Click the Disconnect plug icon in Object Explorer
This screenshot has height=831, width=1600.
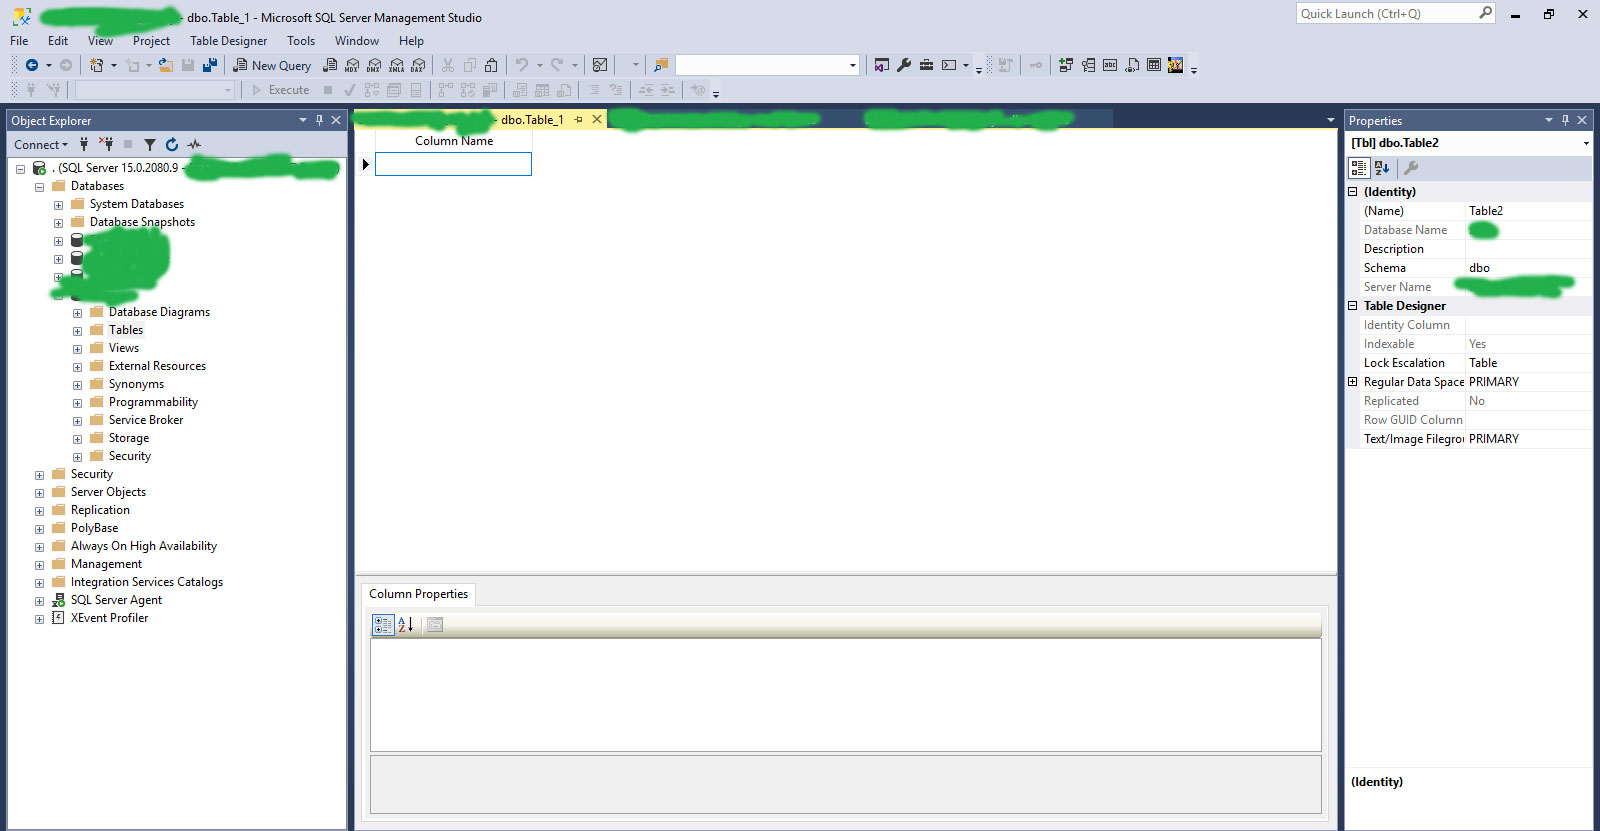point(106,145)
